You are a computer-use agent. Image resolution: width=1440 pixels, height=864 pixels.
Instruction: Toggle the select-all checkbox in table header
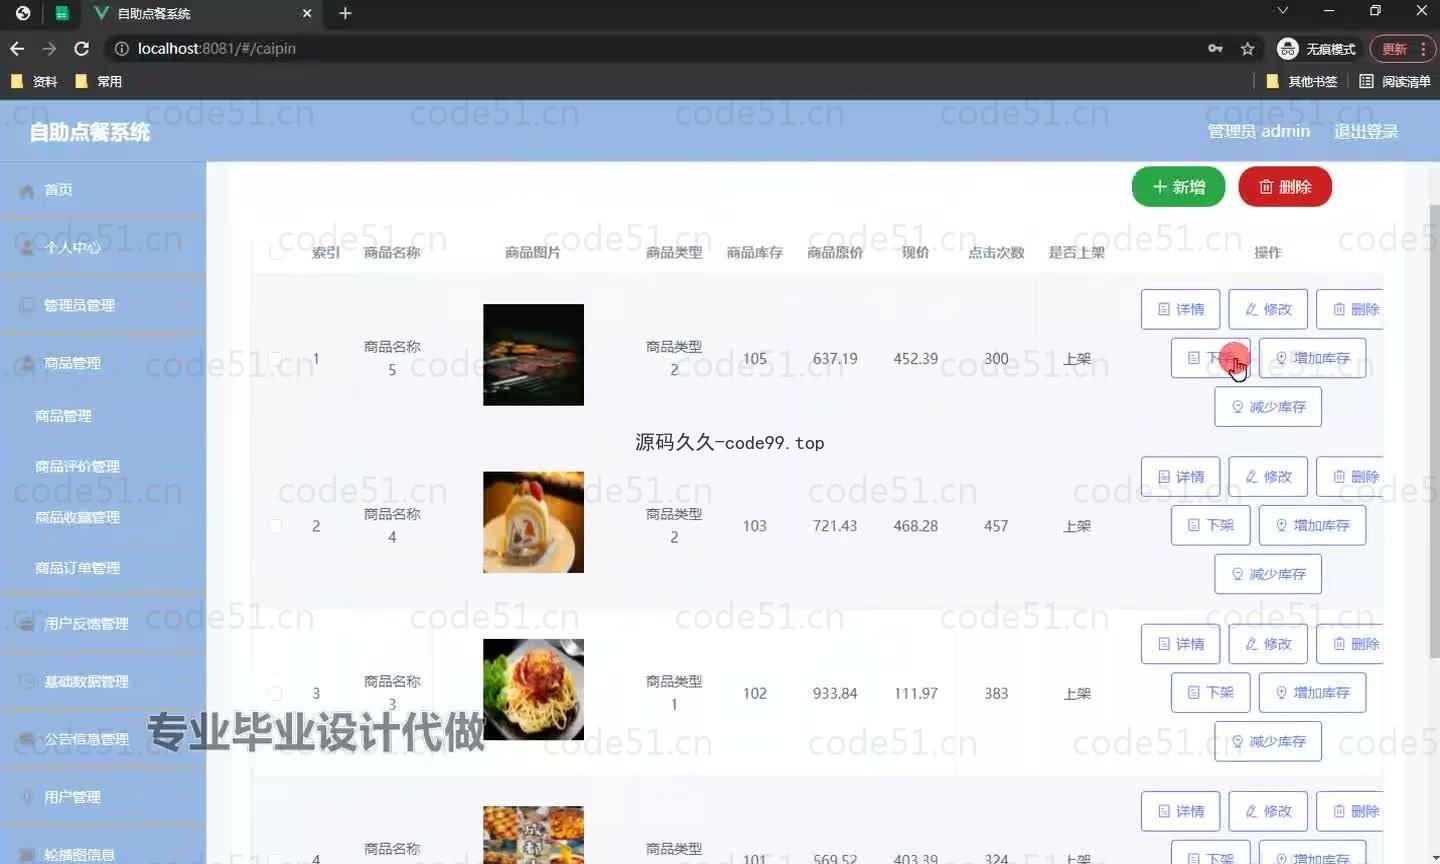[x=276, y=253]
